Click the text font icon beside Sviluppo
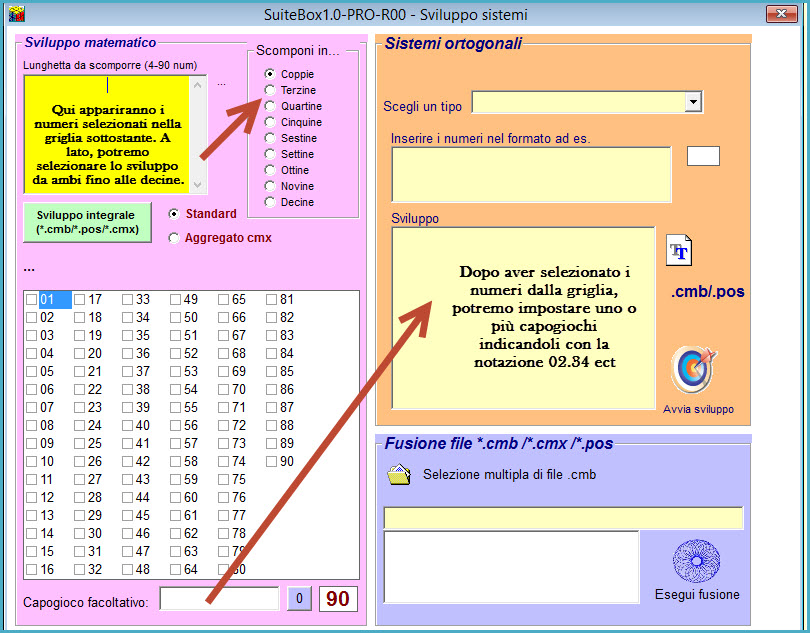The width and height of the screenshot is (810, 633). tap(679, 250)
